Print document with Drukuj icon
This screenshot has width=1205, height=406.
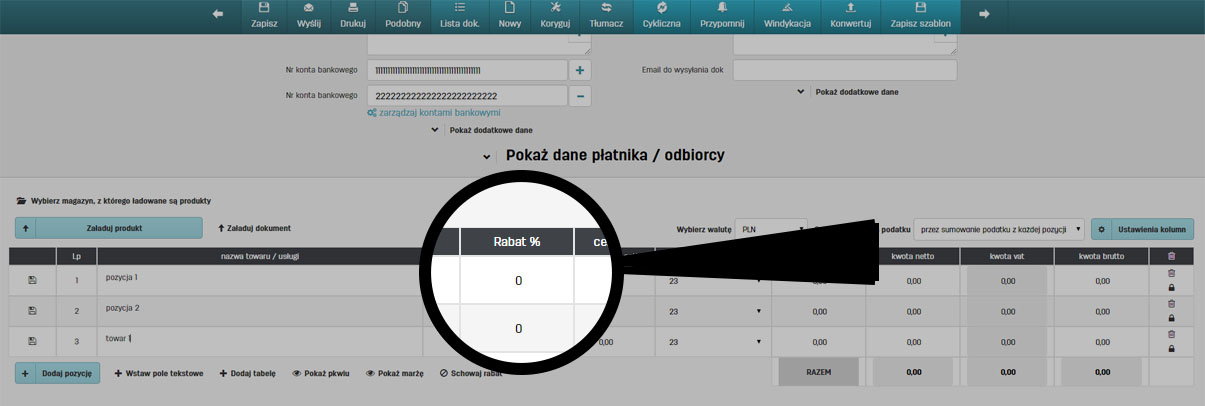click(x=353, y=8)
